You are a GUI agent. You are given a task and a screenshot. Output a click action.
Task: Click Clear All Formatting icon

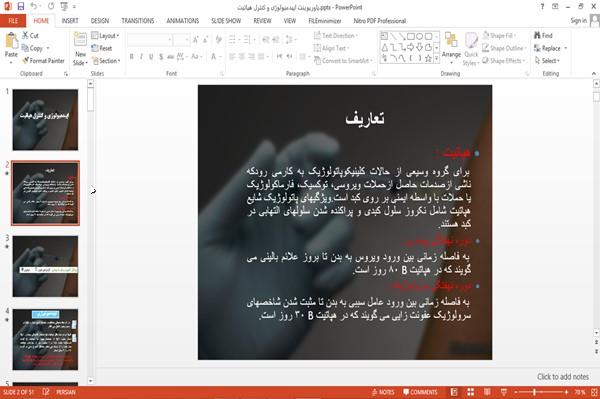click(219, 39)
